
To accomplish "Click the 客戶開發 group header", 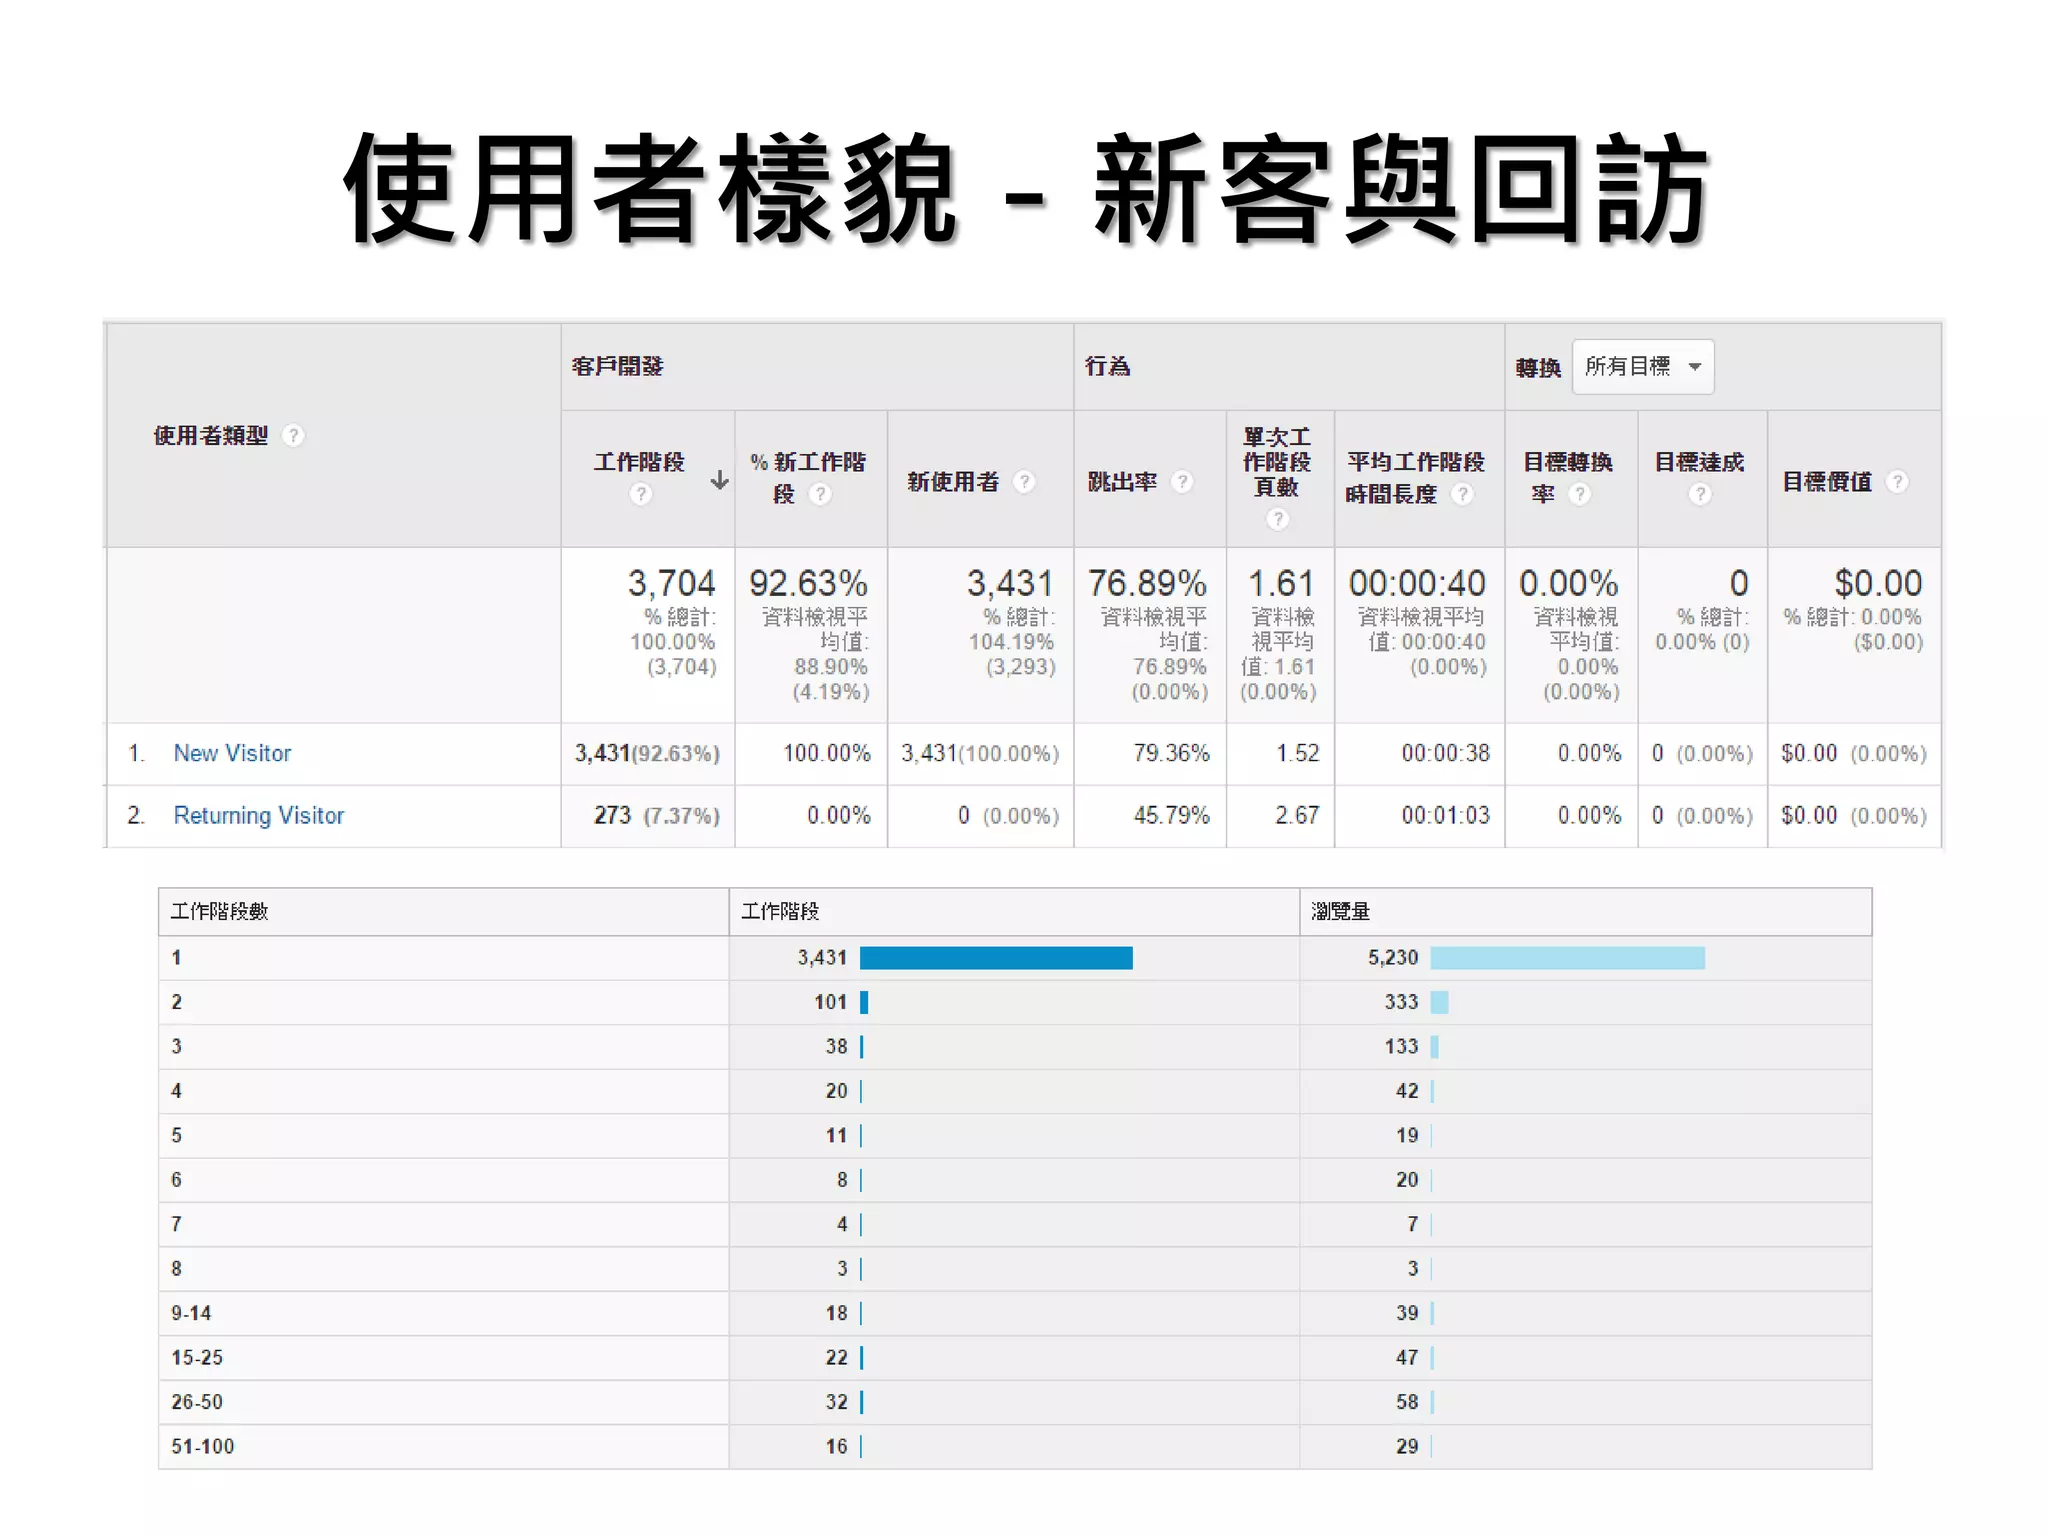I will pos(617,367).
